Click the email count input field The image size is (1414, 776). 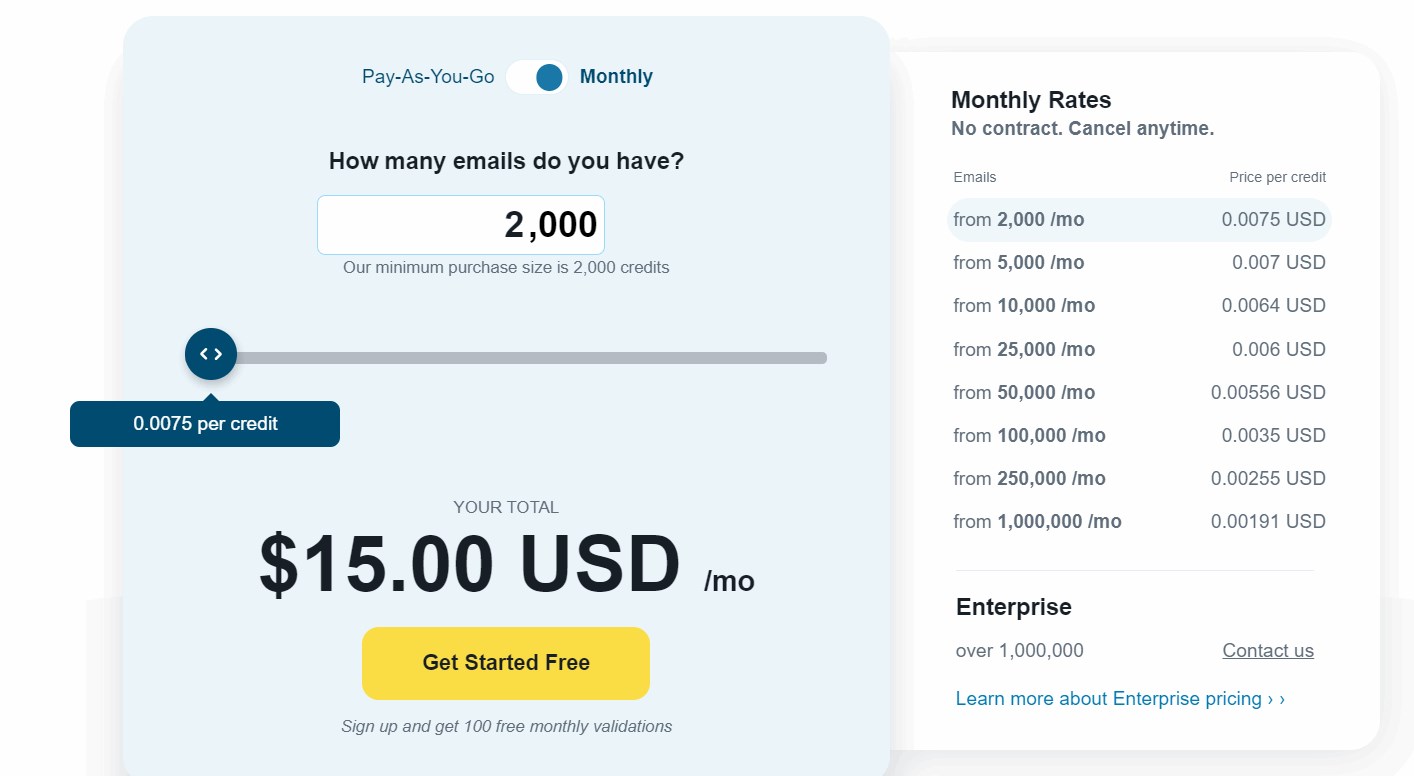coord(461,225)
